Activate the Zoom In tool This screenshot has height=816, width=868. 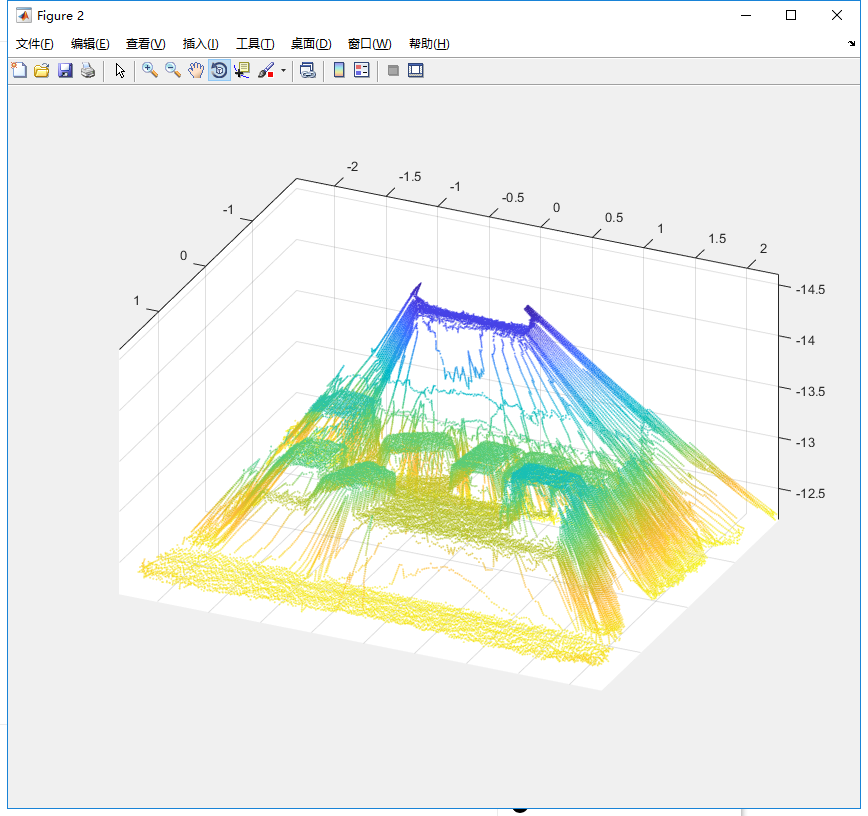(150, 70)
